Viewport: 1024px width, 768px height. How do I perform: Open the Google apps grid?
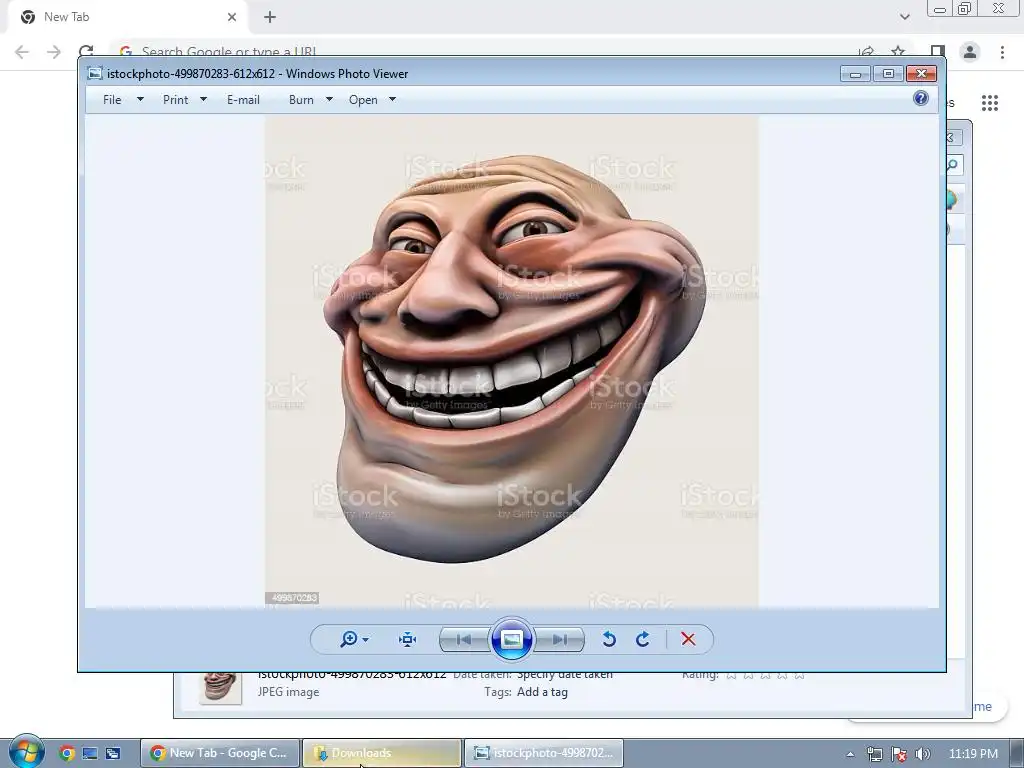[990, 103]
